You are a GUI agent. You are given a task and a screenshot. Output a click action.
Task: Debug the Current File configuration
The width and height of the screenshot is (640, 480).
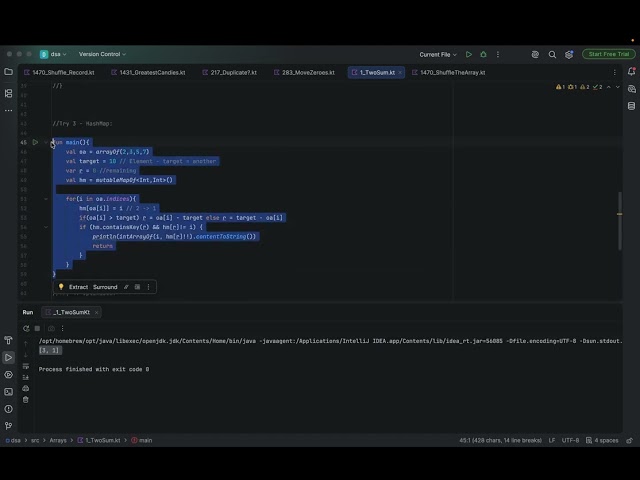pos(483,54)
